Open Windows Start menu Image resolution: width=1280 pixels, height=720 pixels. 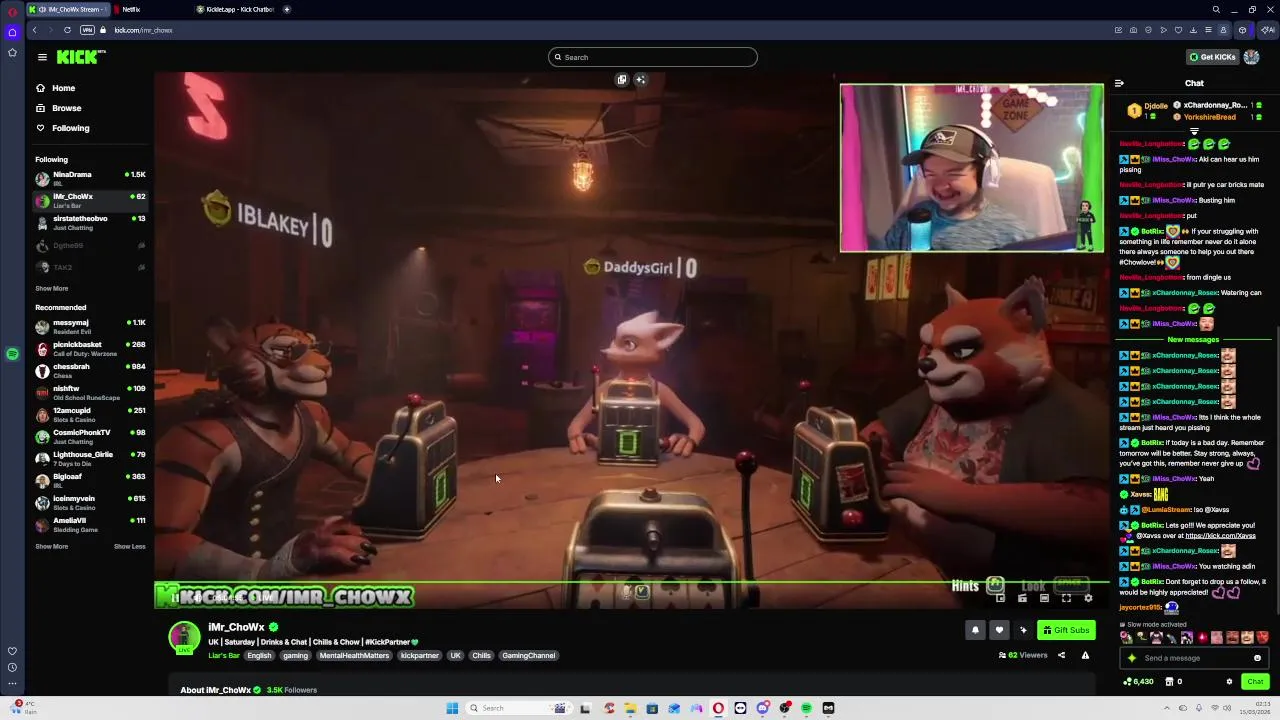coord(452,708)
